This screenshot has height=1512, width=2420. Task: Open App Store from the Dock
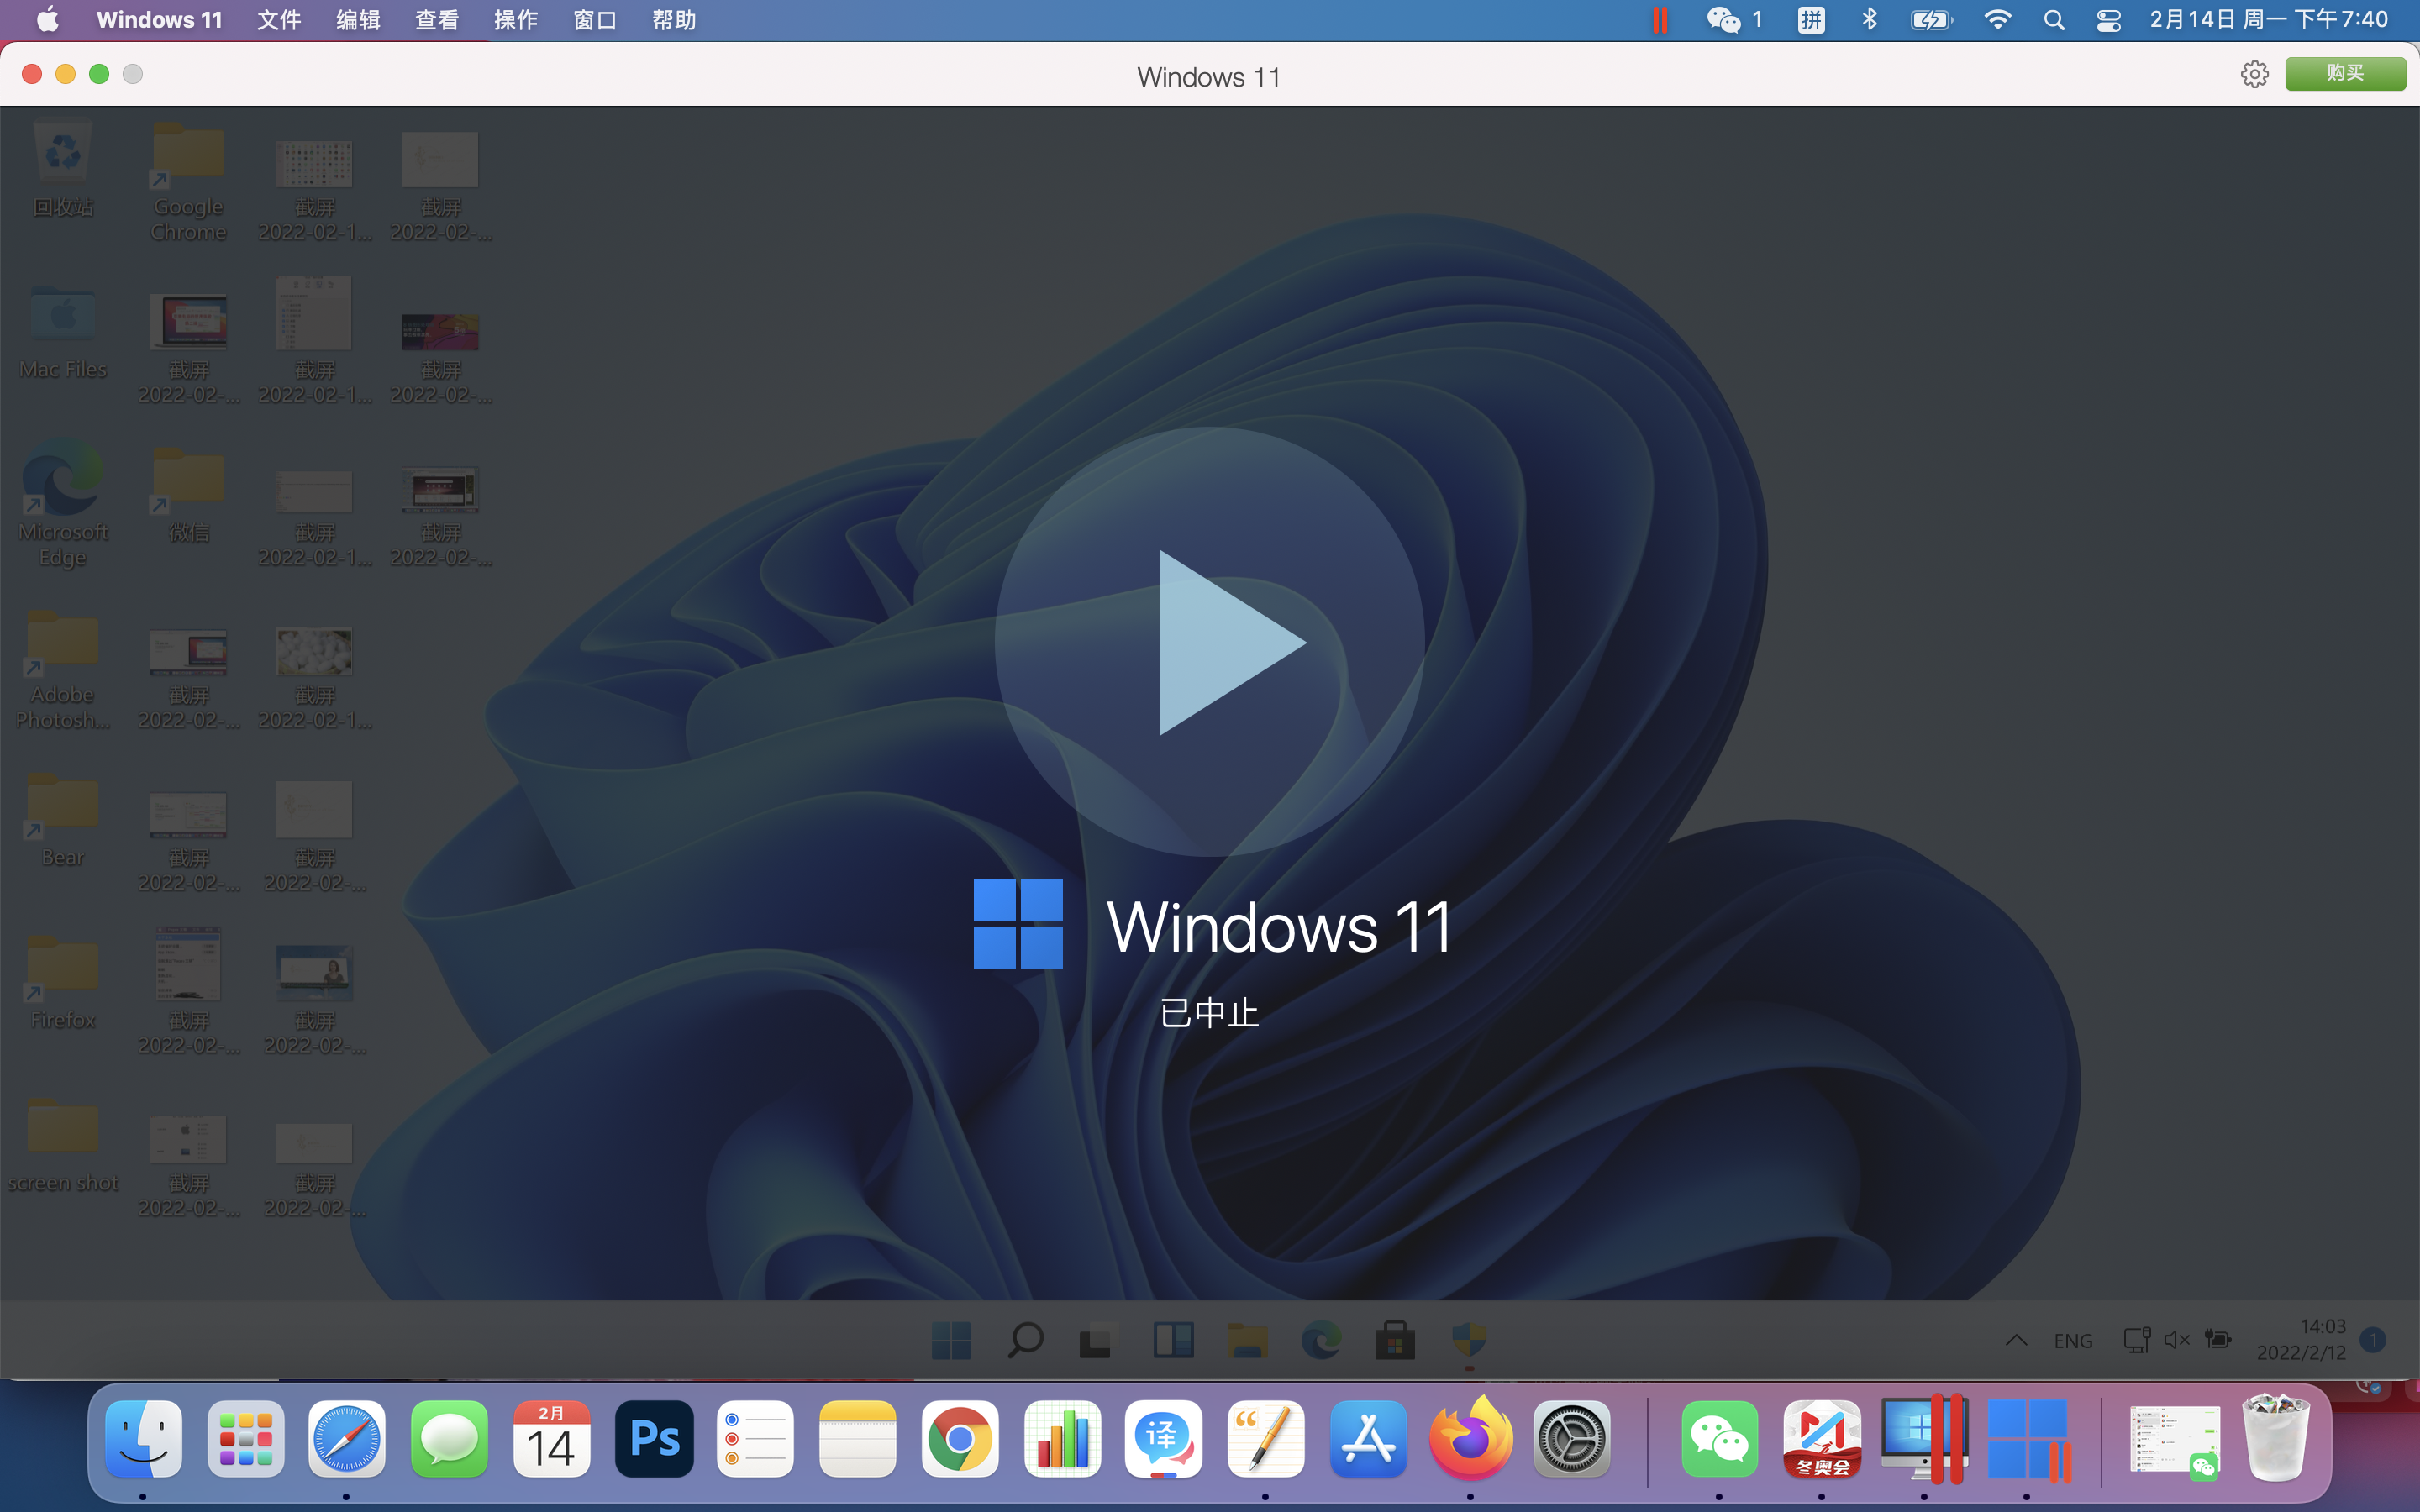pyautogui.click(x=1369, y=1439)
